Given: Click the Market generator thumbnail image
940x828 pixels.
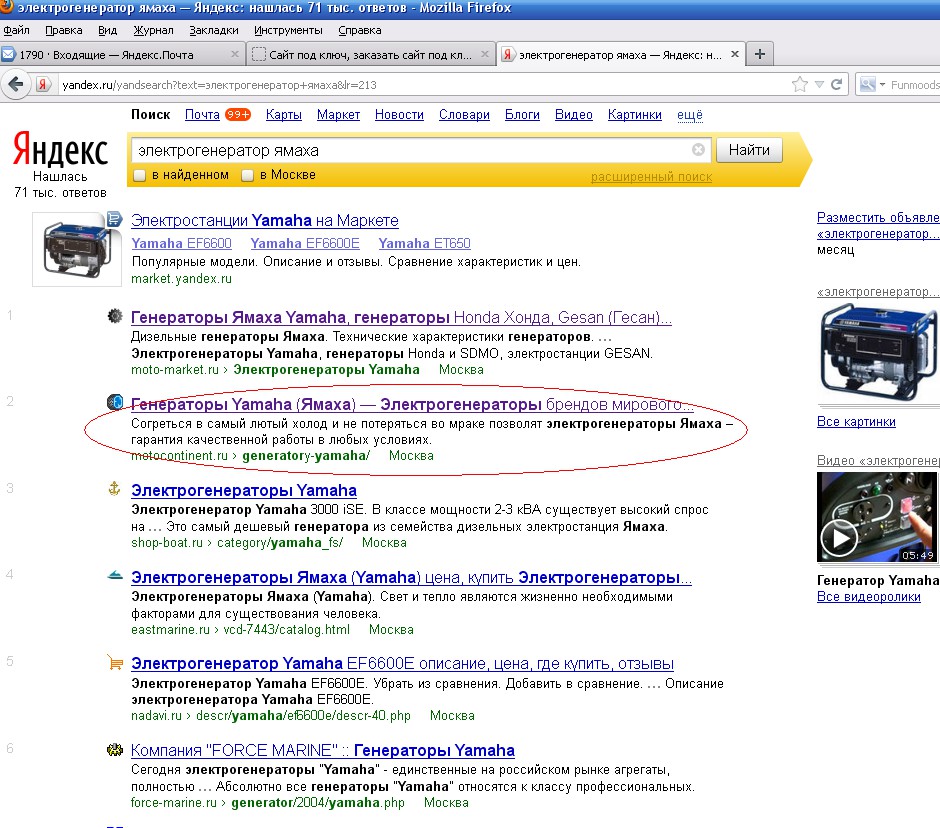Looking at the screenshot, I should [77, 249].
